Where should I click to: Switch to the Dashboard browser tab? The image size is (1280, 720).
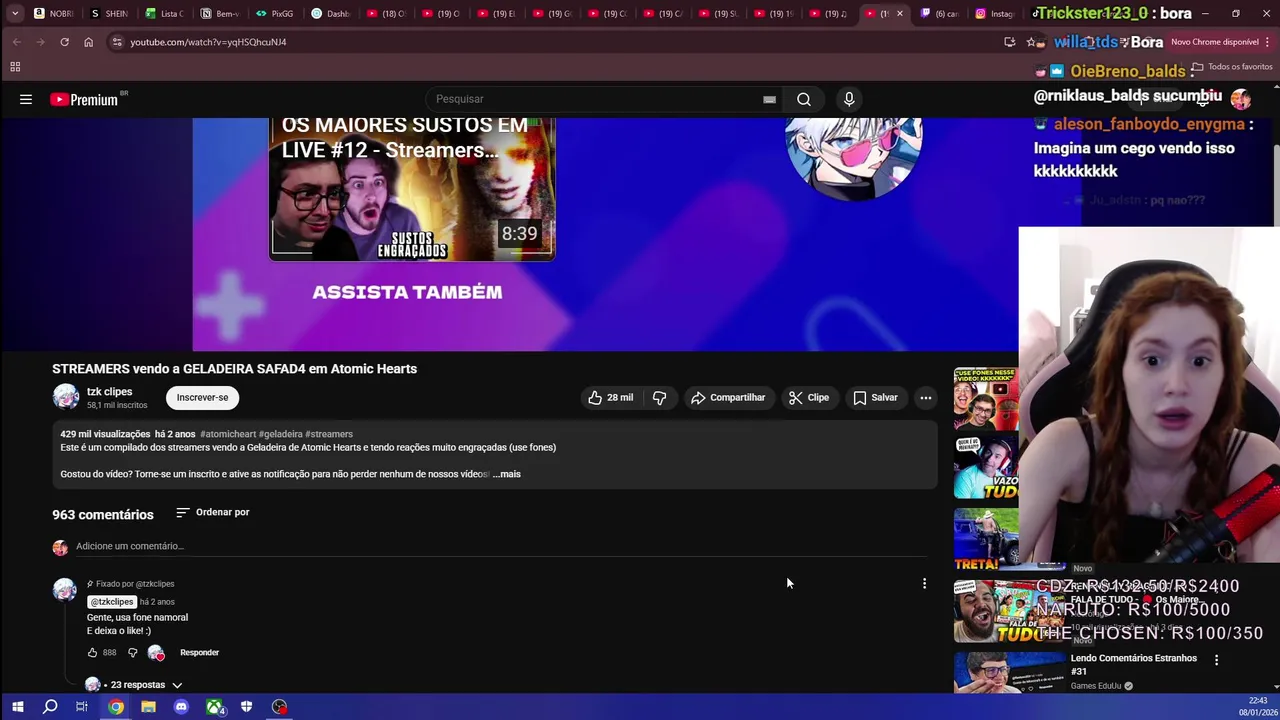[x=329, y=14]
